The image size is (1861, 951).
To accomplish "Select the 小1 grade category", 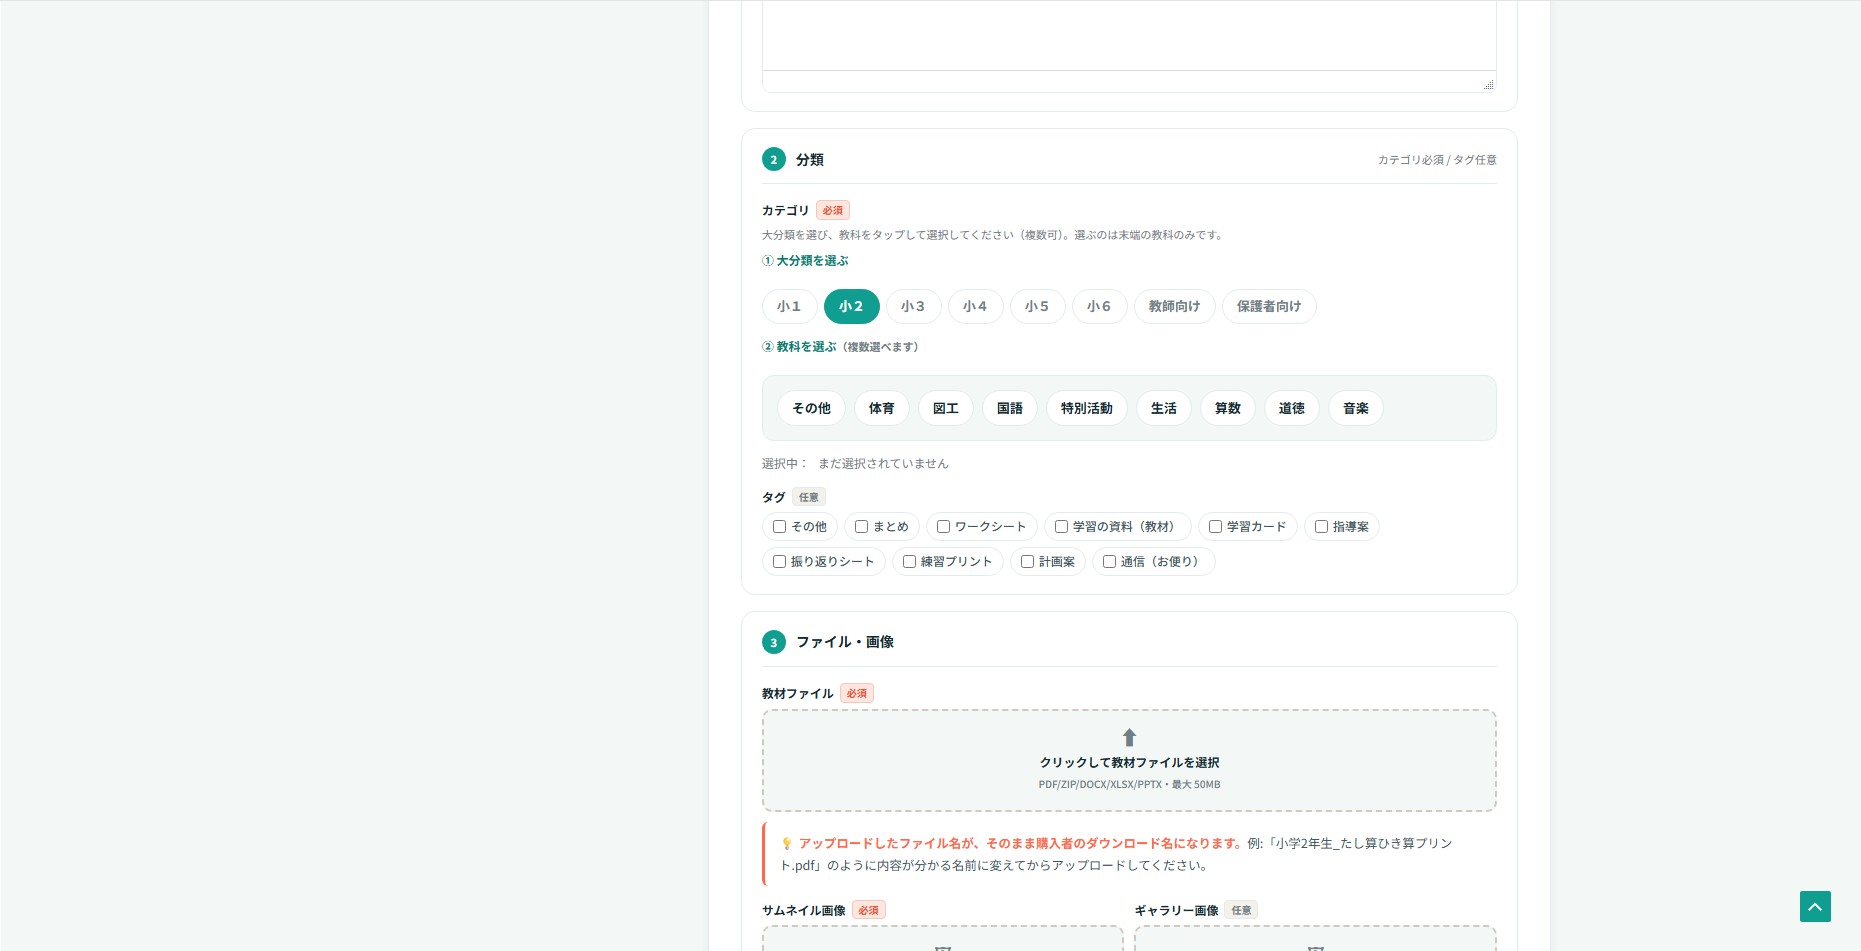I will point(789,306).
